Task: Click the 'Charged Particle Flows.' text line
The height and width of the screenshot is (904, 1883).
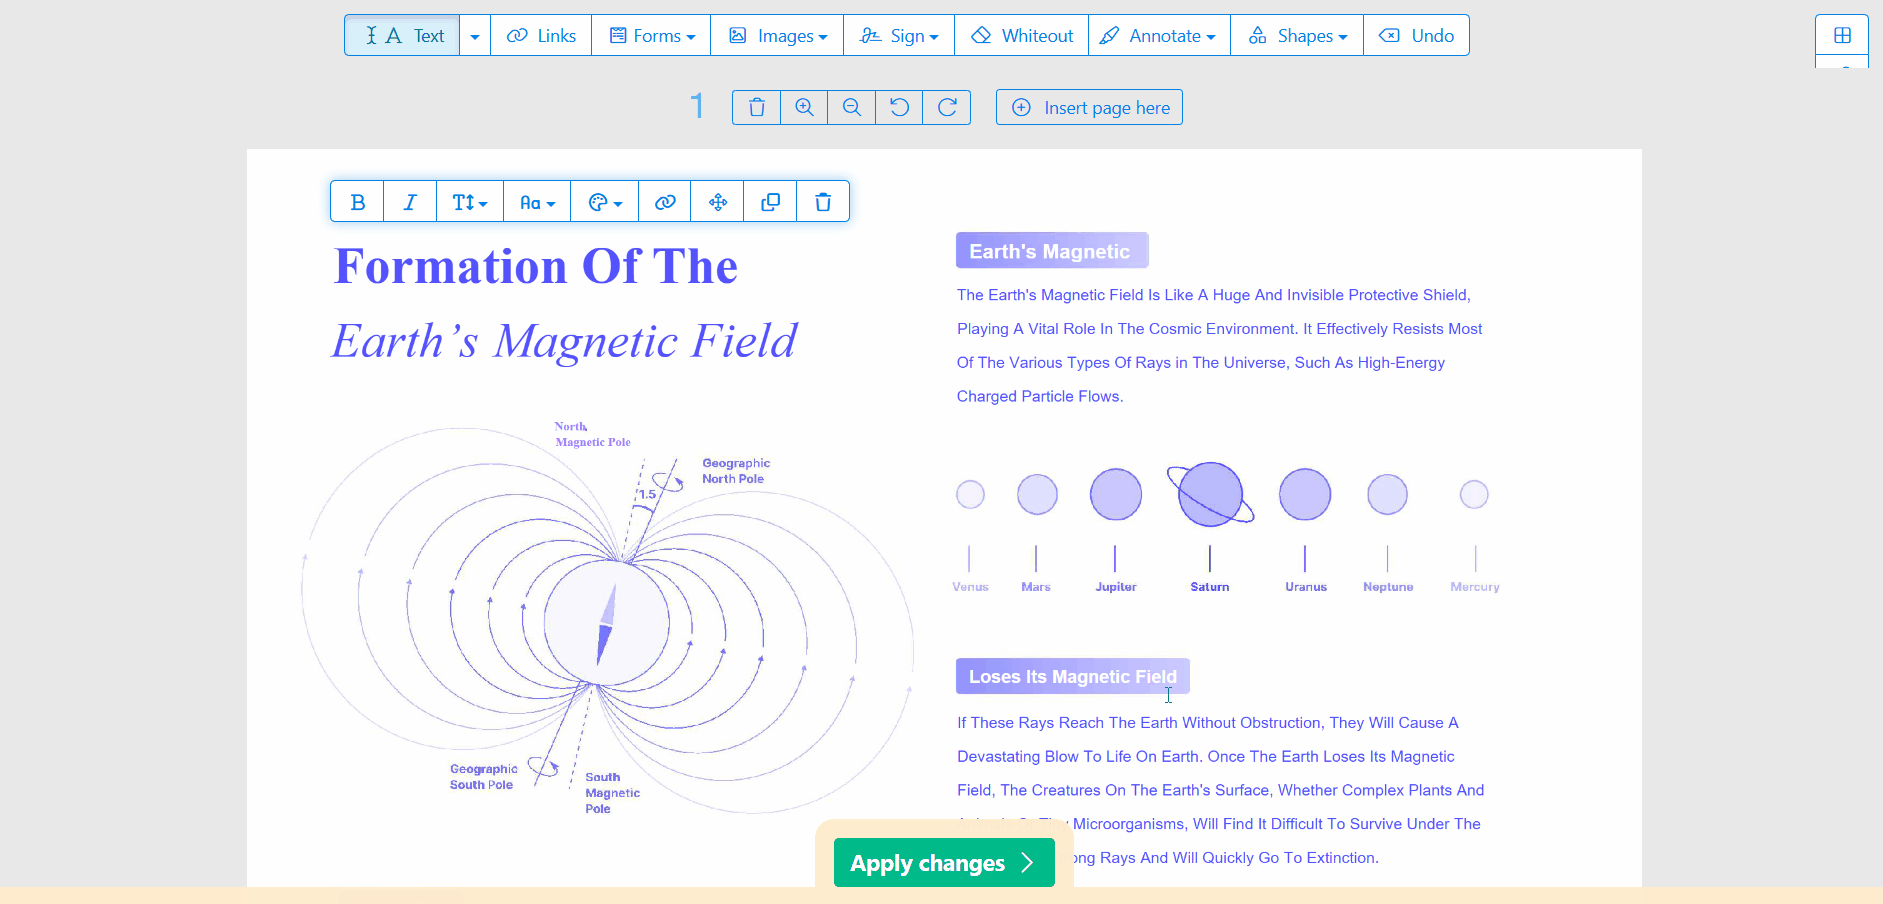Action: click(x=1040, y=396)
